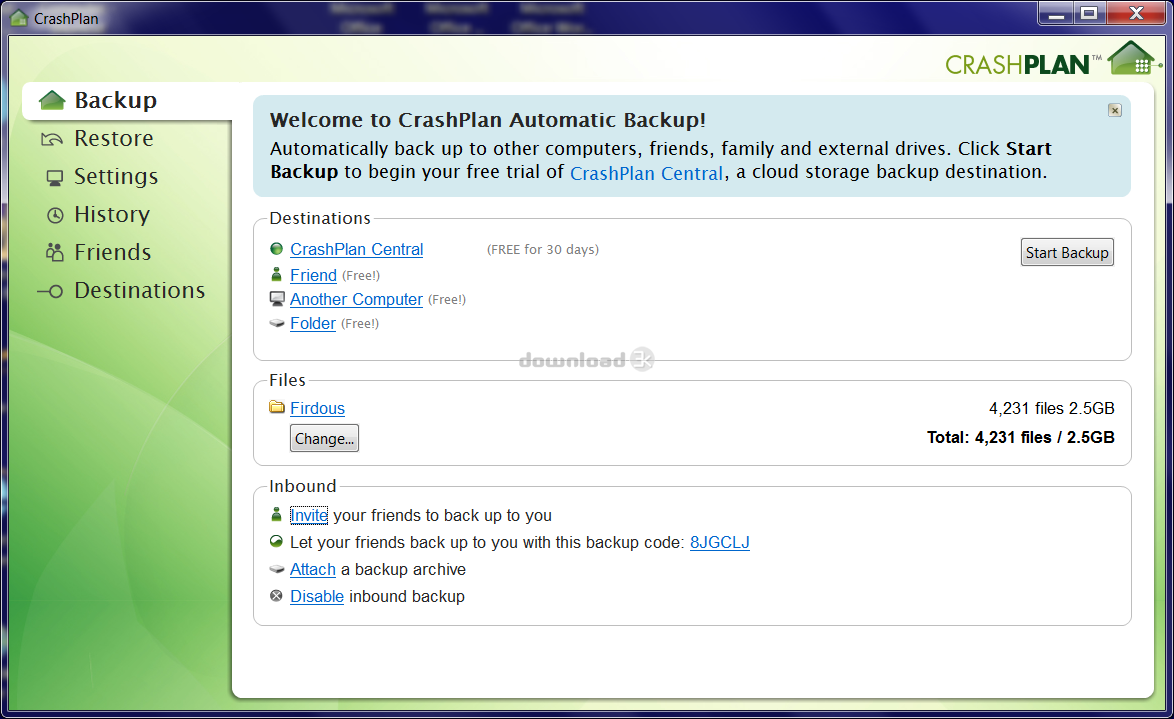Open the Backup tab
This screenshot has width=1174, height=719.
coord(115,100)
